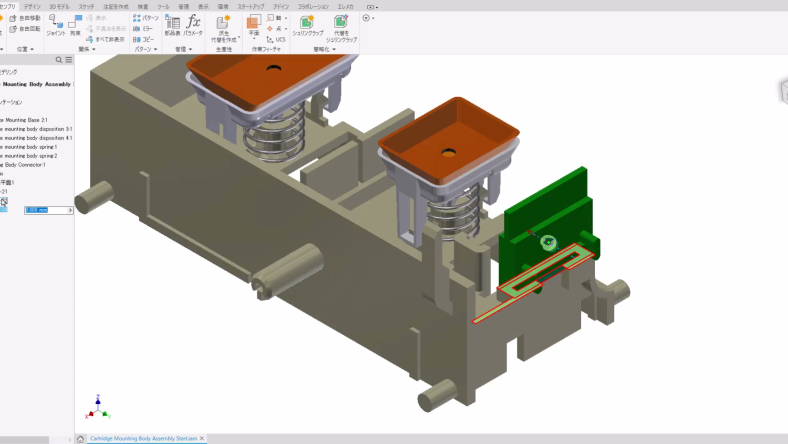Open the 部品表 (Bill of Materials) tool
The width and height of the screenshot is (788, 444).
coord(172,24)
